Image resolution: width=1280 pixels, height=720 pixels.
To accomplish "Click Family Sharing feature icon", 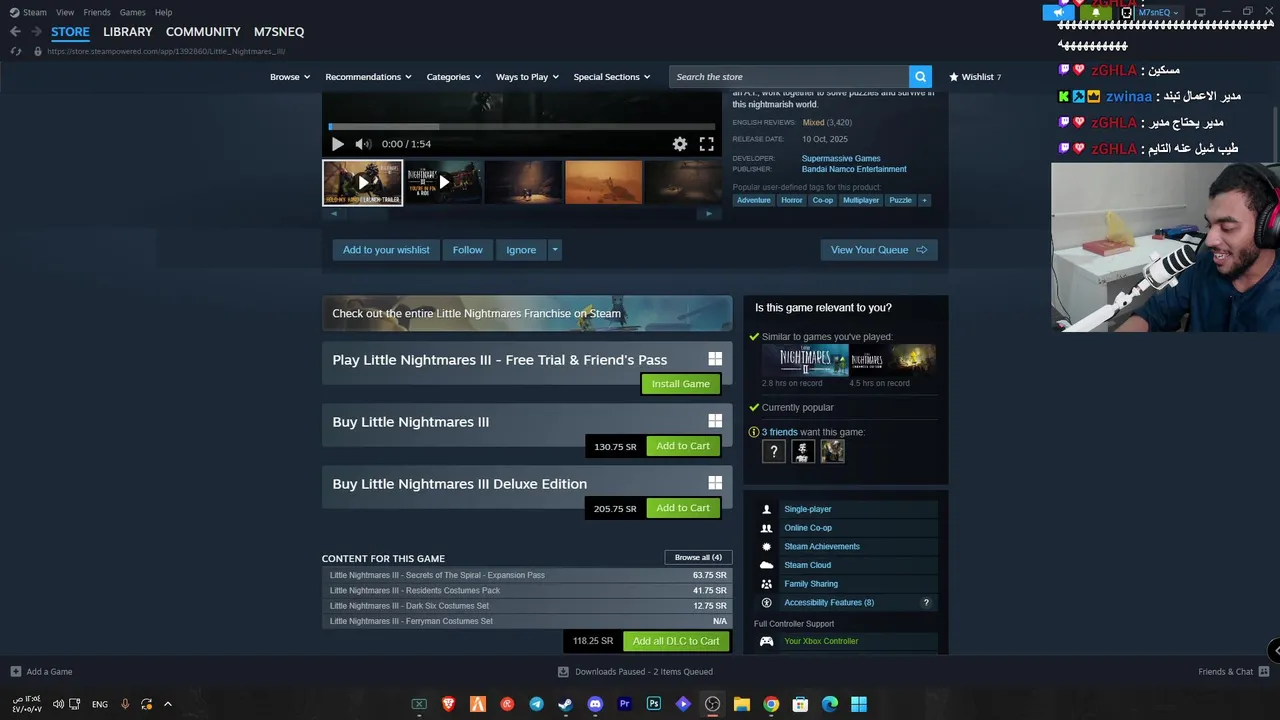I will click(766, 584).
